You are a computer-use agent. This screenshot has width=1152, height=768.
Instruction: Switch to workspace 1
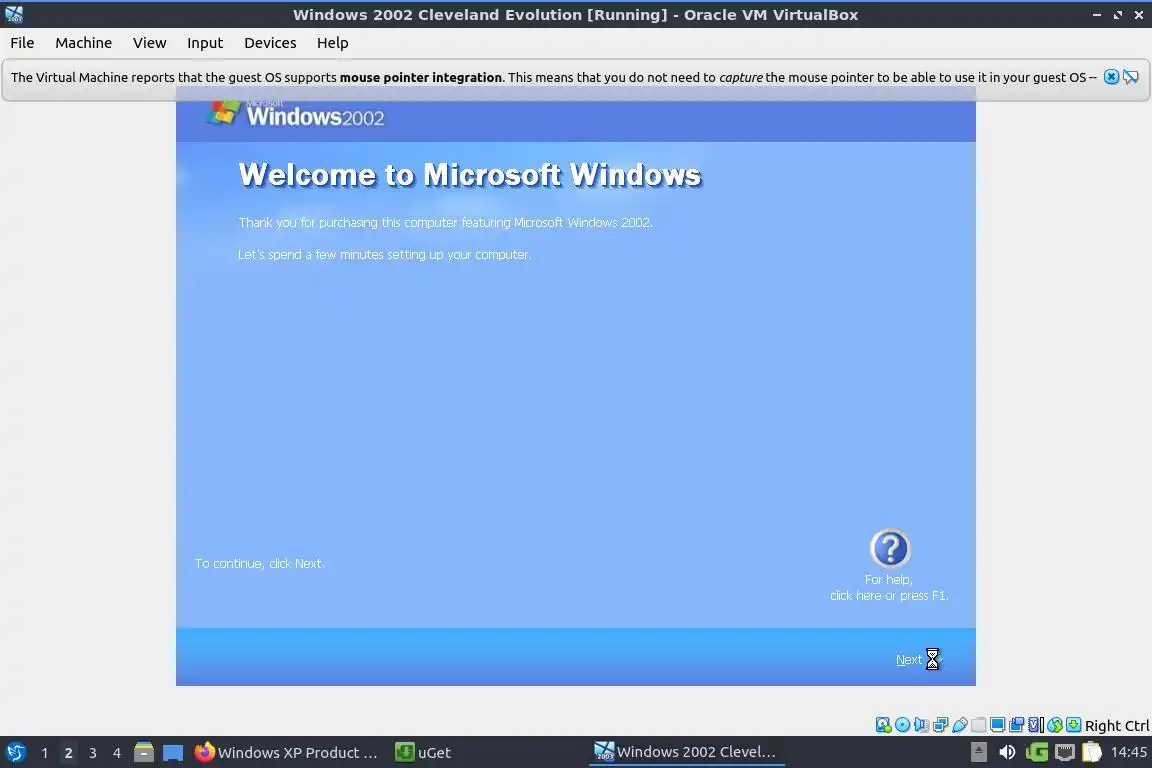(45, 753)
